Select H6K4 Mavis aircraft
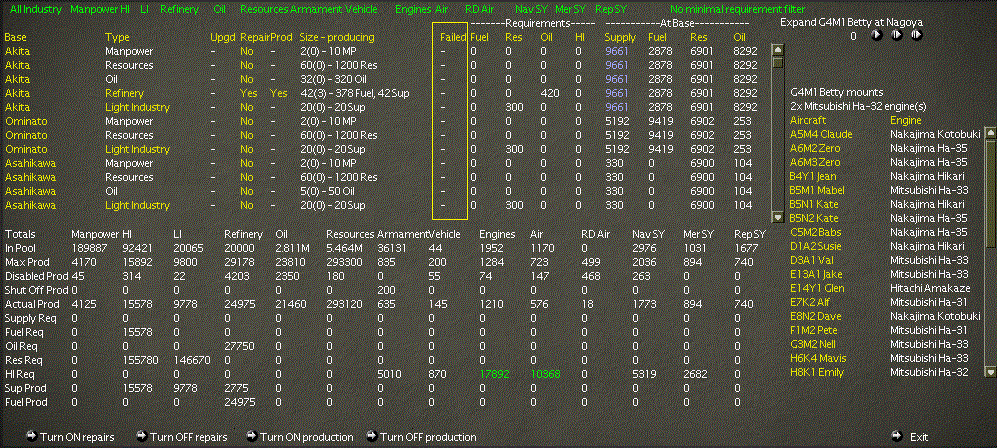The image size is (997, 448). click(x=818, y=358)
